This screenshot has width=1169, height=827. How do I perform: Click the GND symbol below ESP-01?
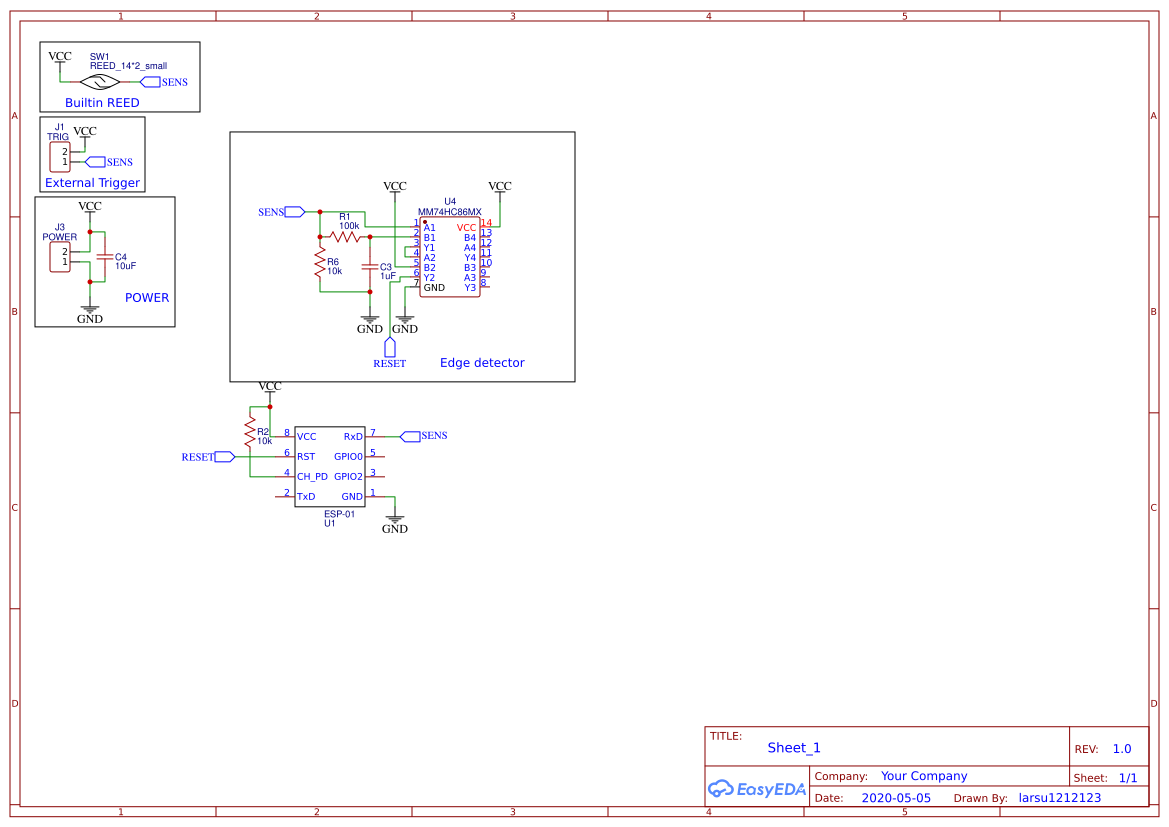click(394, 523)
